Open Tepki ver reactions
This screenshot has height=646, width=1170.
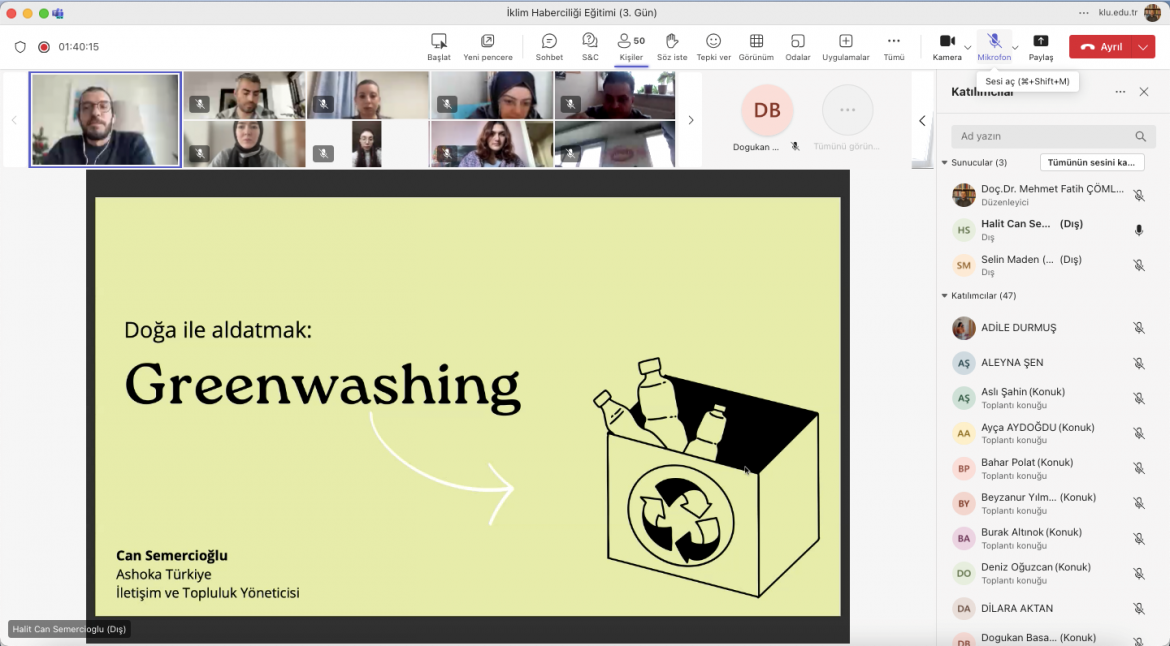pyautogui.click(x=713, y=46)
